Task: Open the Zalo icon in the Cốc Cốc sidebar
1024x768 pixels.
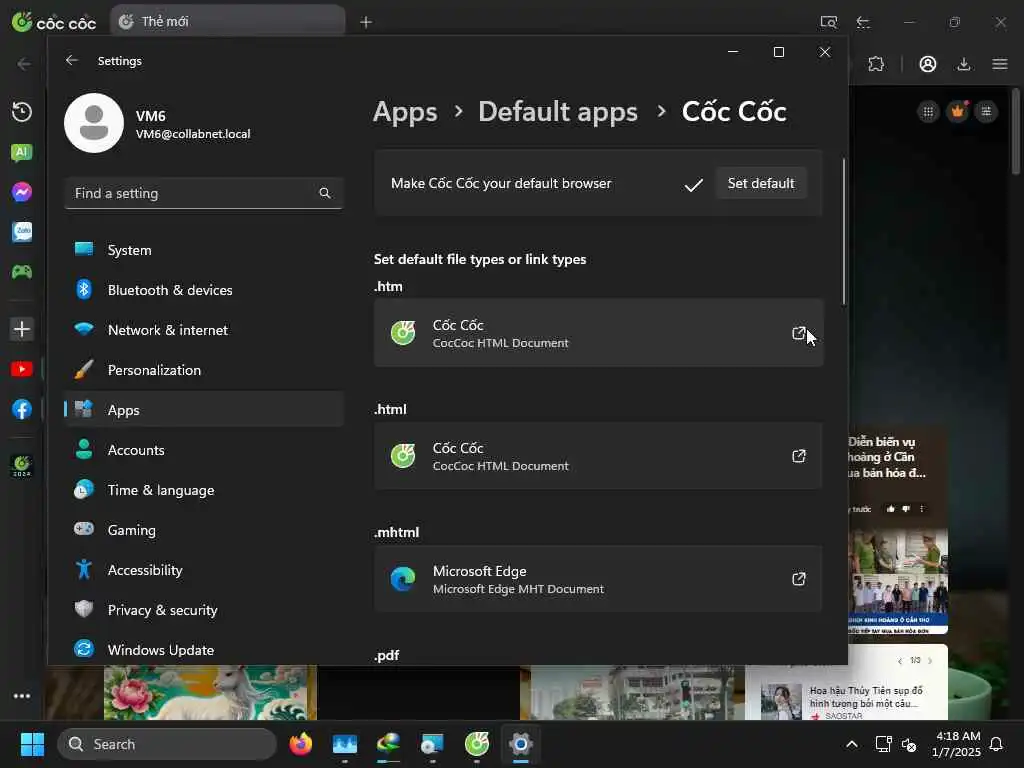Action: (x=22, y=232)
